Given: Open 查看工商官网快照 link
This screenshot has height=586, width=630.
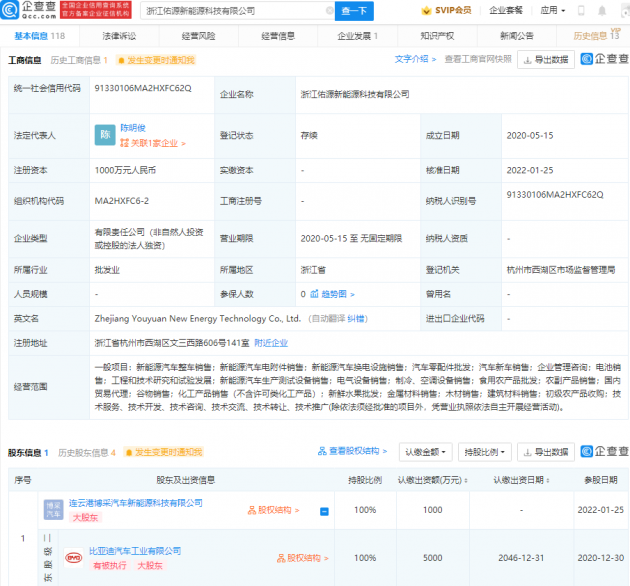Looking at the screenshot, I should 478,59.
